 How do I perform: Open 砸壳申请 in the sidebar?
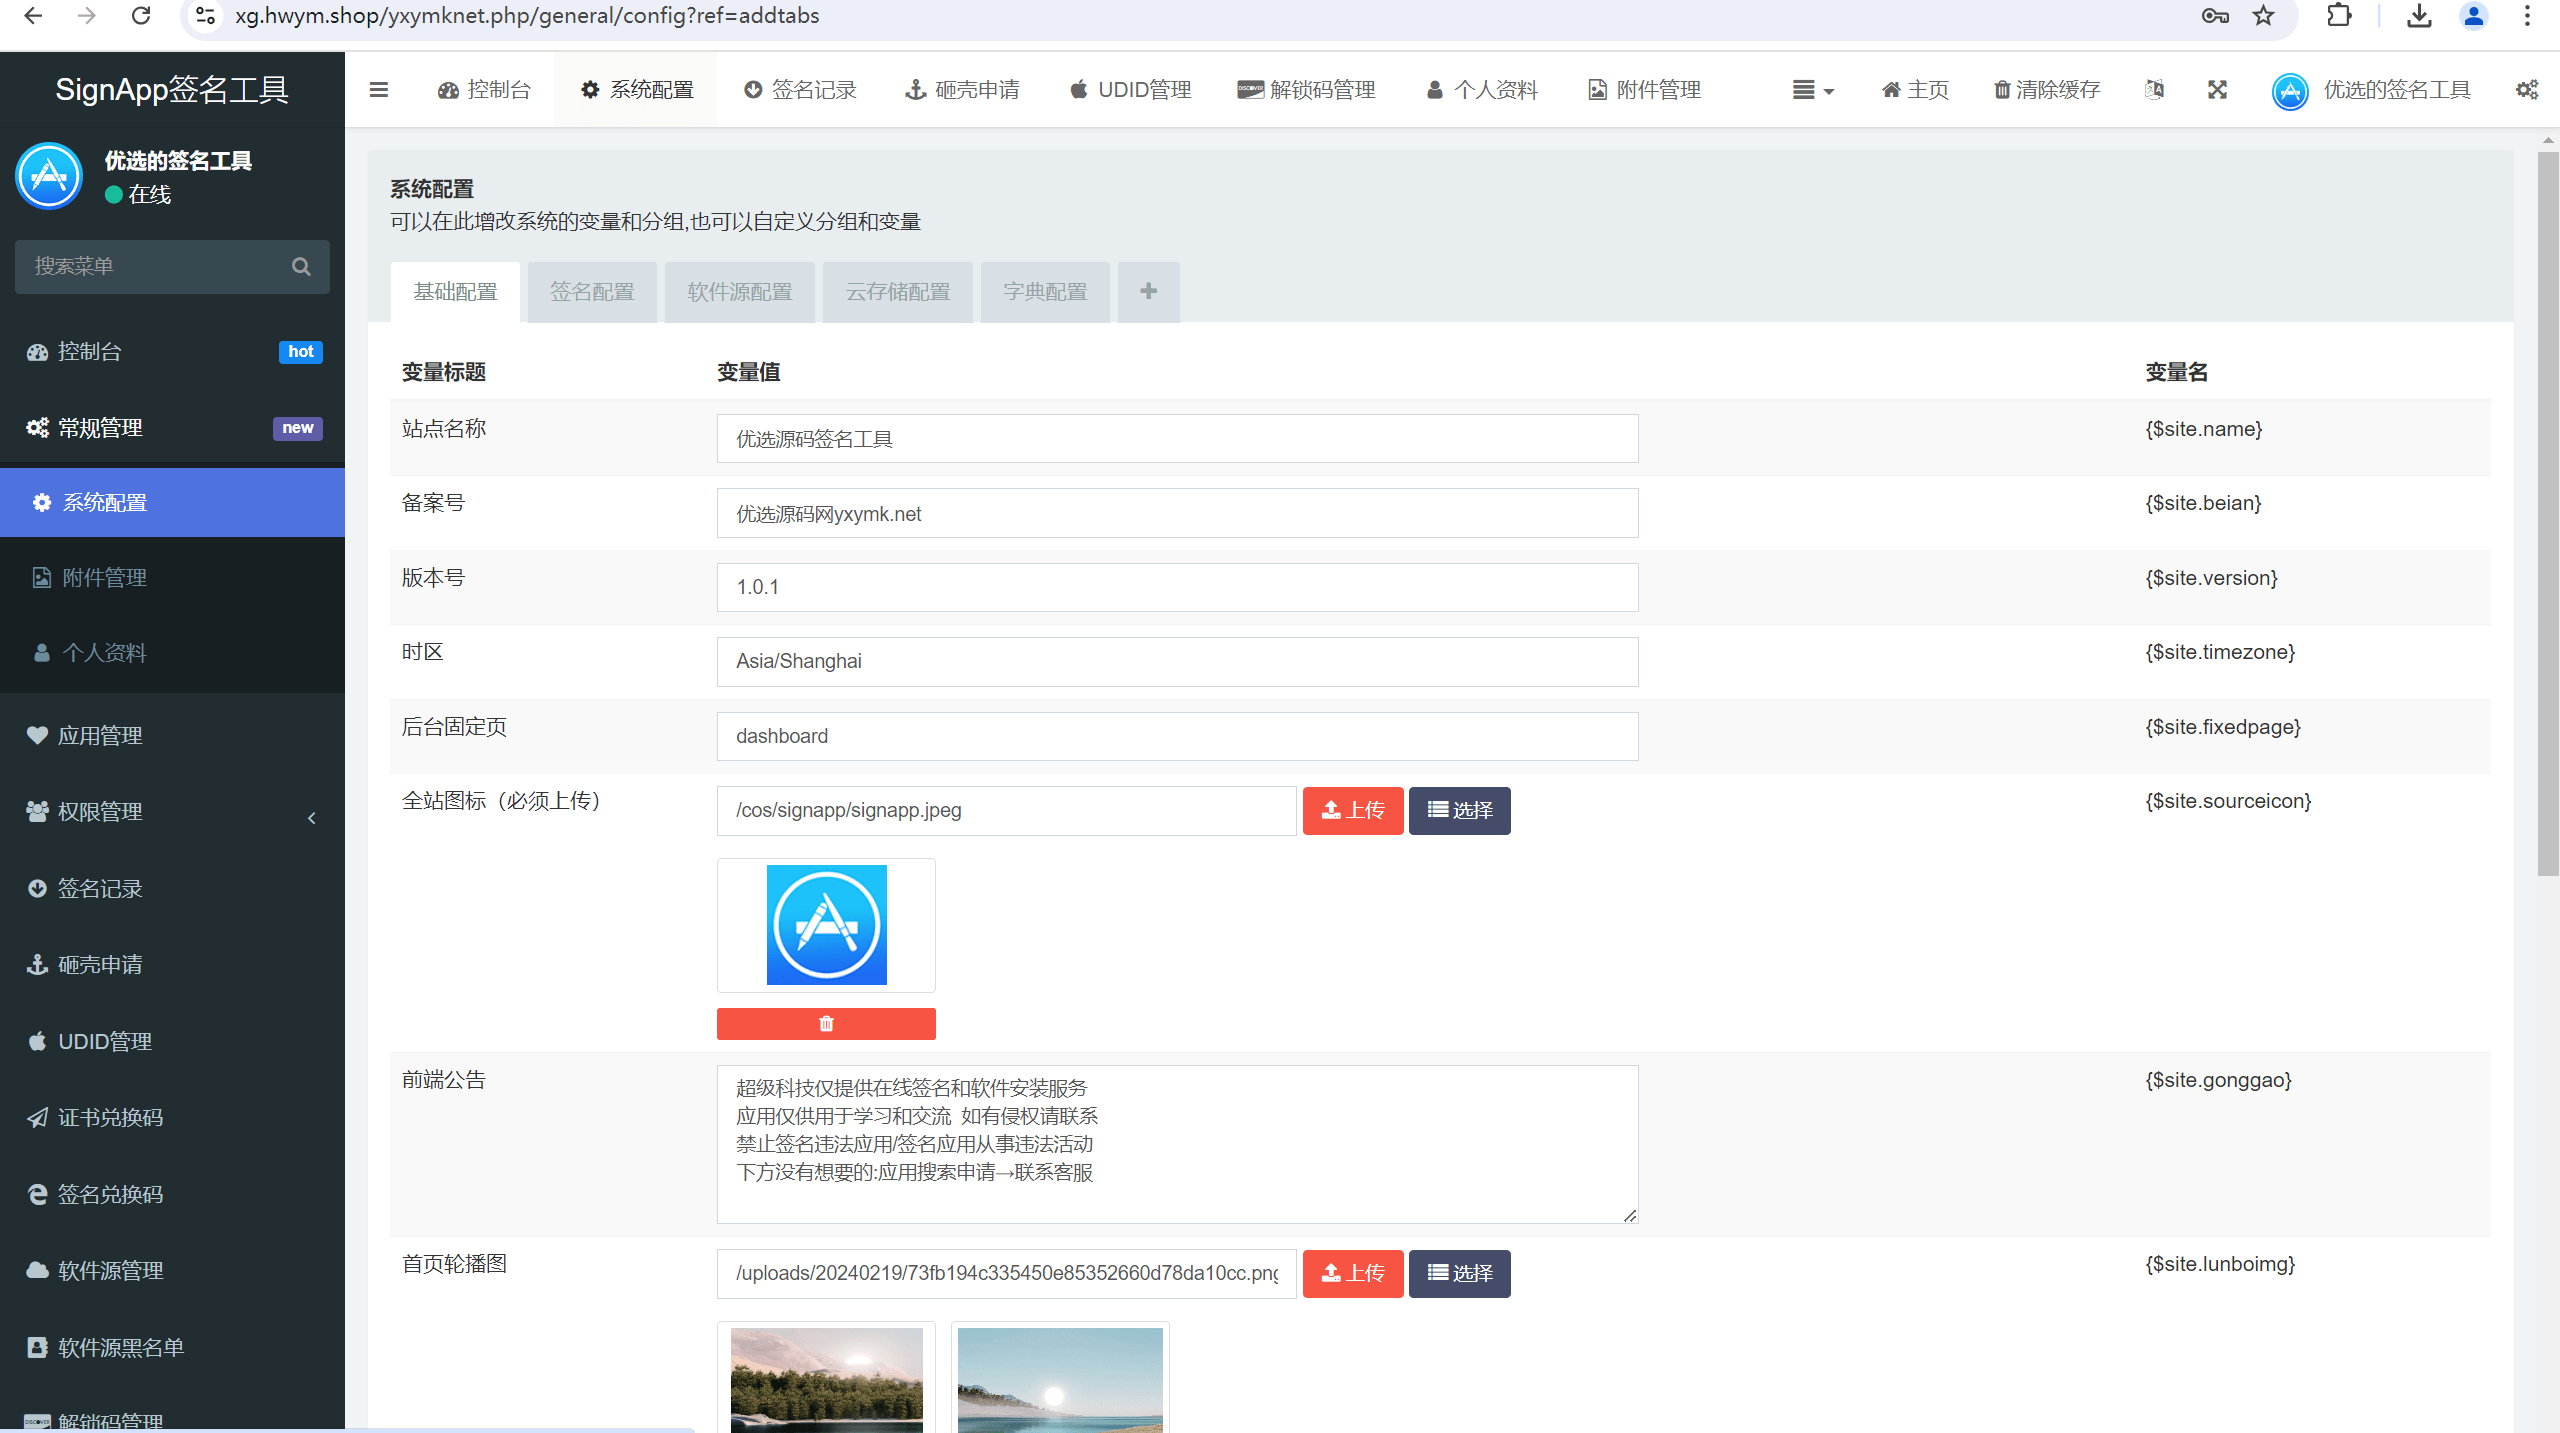tap(172, 964)
